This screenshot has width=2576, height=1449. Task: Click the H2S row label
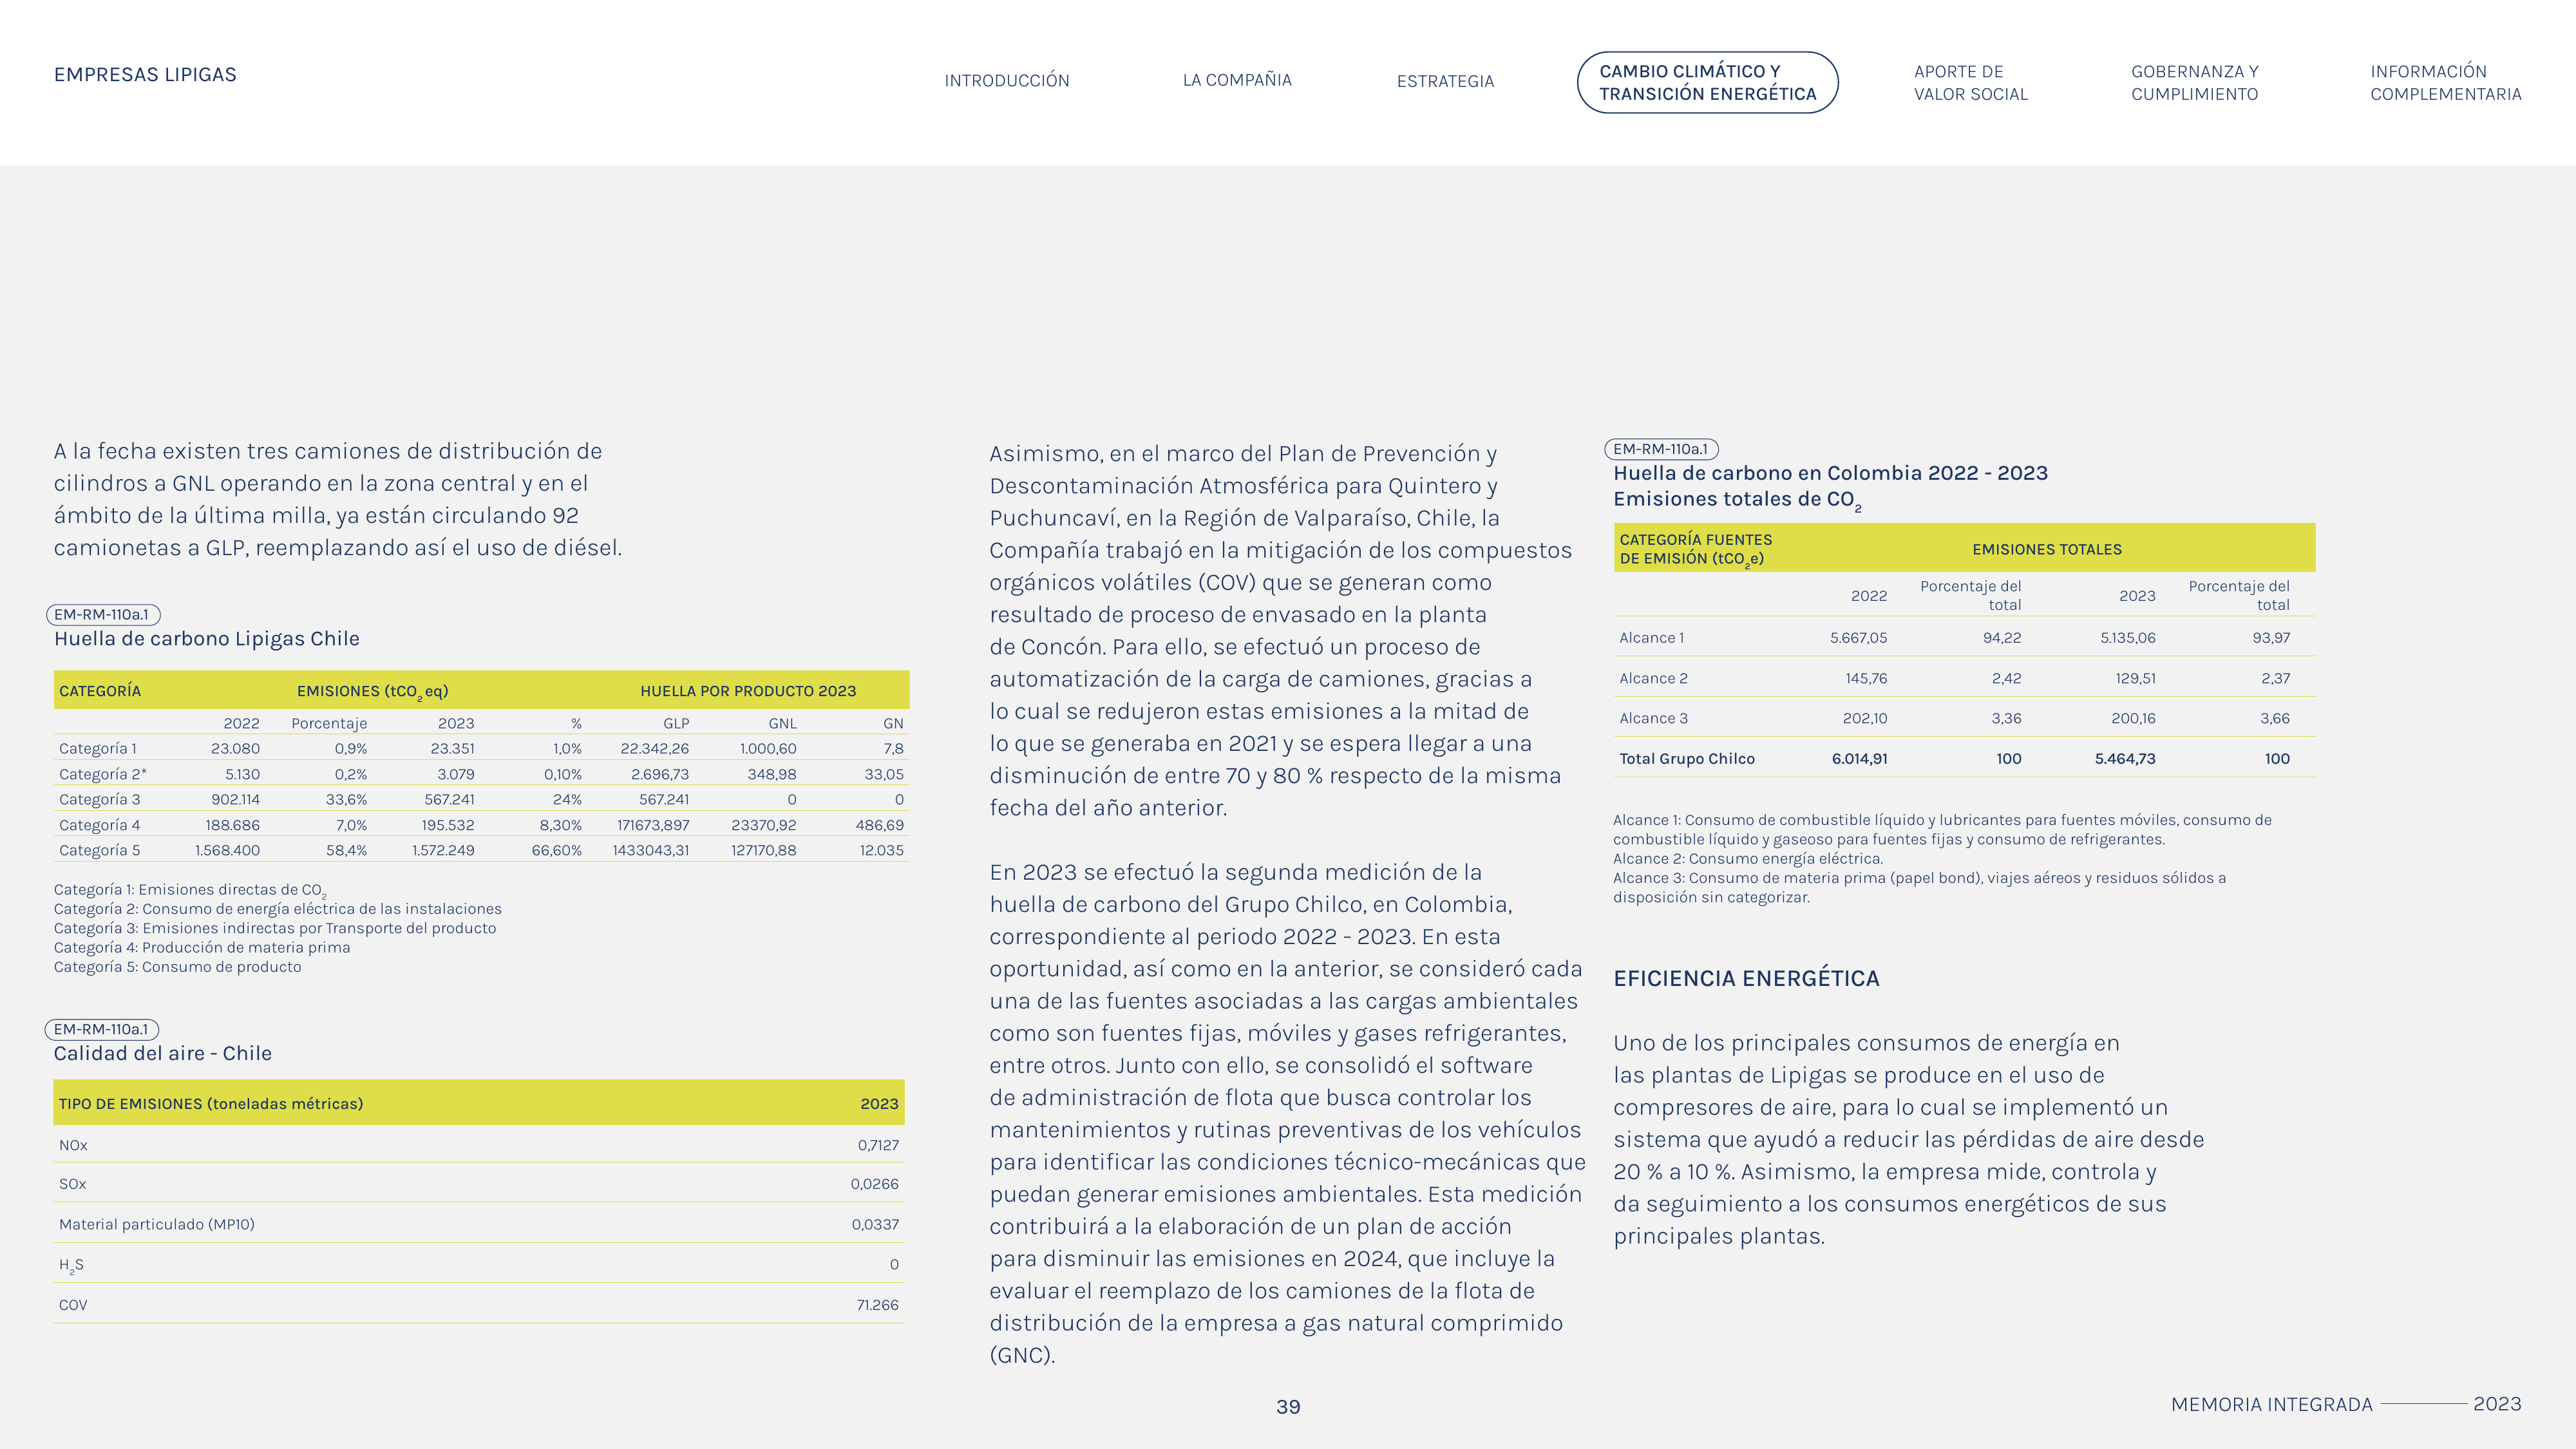pyautogui.click(x=71, y=1265)
